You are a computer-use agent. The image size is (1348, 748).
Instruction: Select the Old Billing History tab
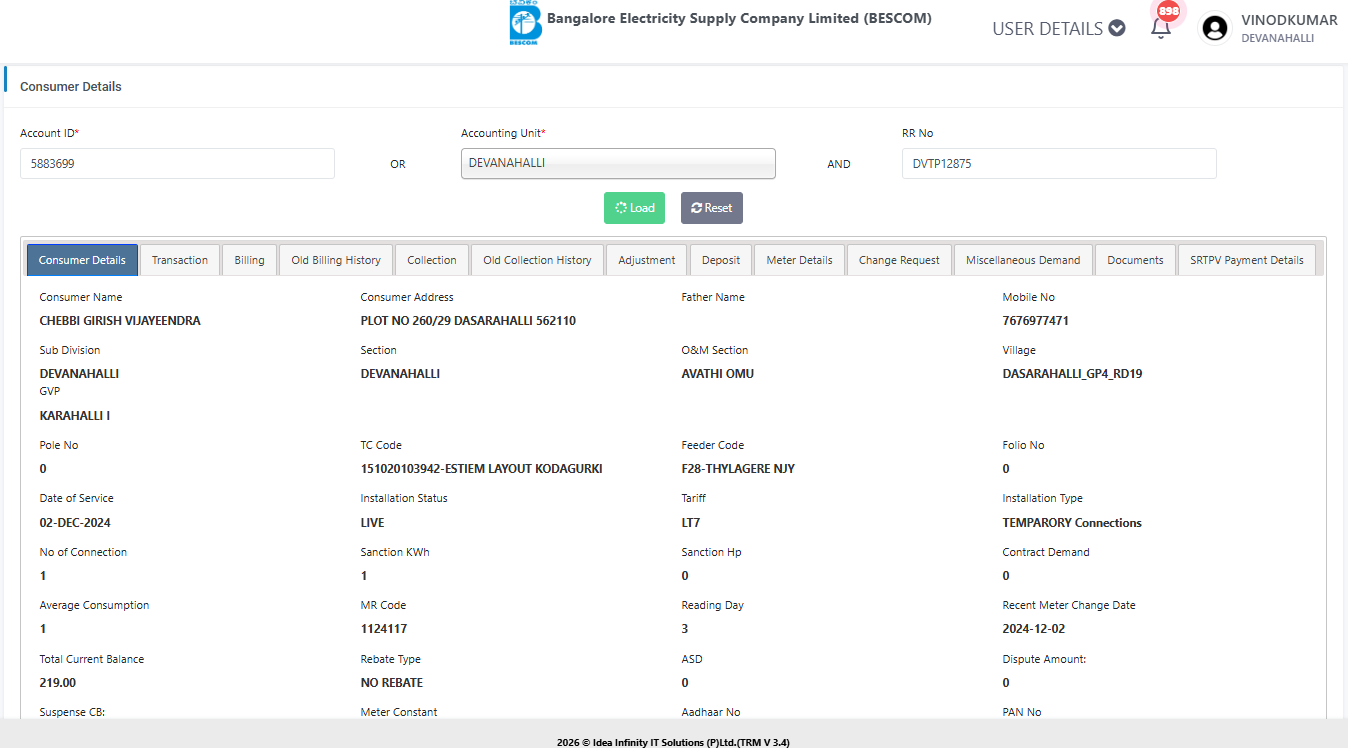(x=336, y=260)
